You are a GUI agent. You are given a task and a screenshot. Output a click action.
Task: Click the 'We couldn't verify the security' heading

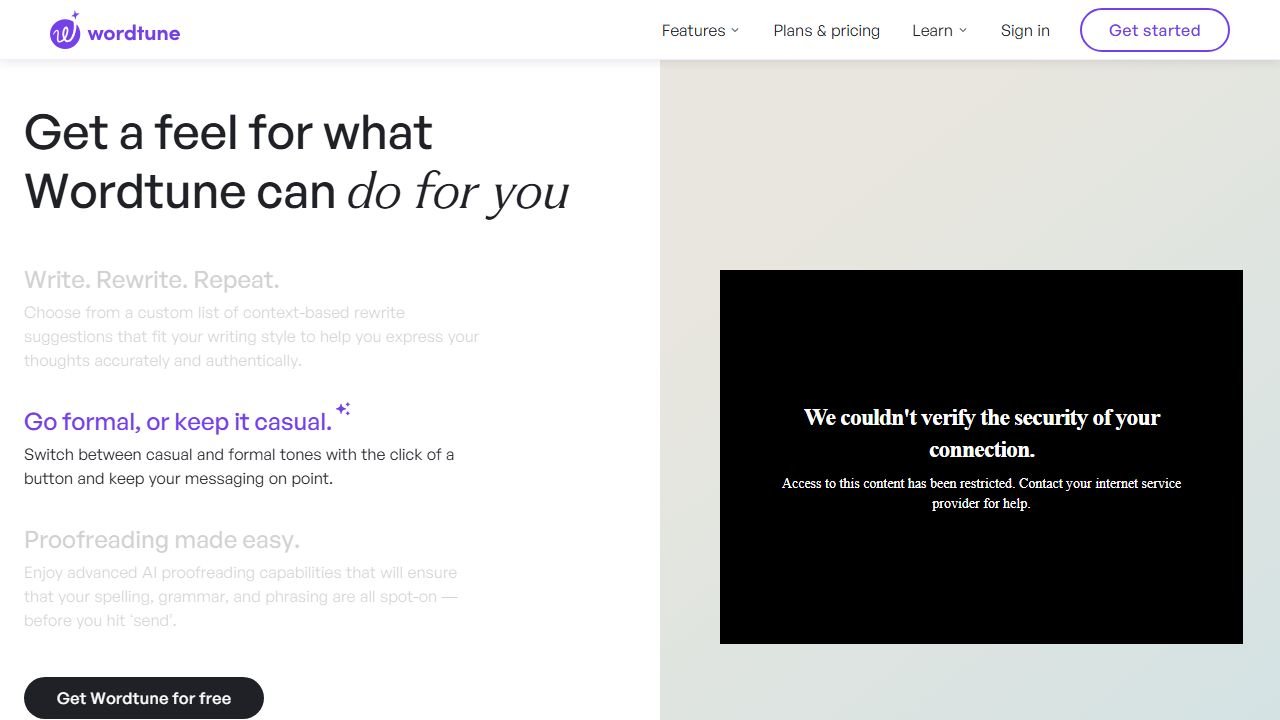tap(981, 433)
